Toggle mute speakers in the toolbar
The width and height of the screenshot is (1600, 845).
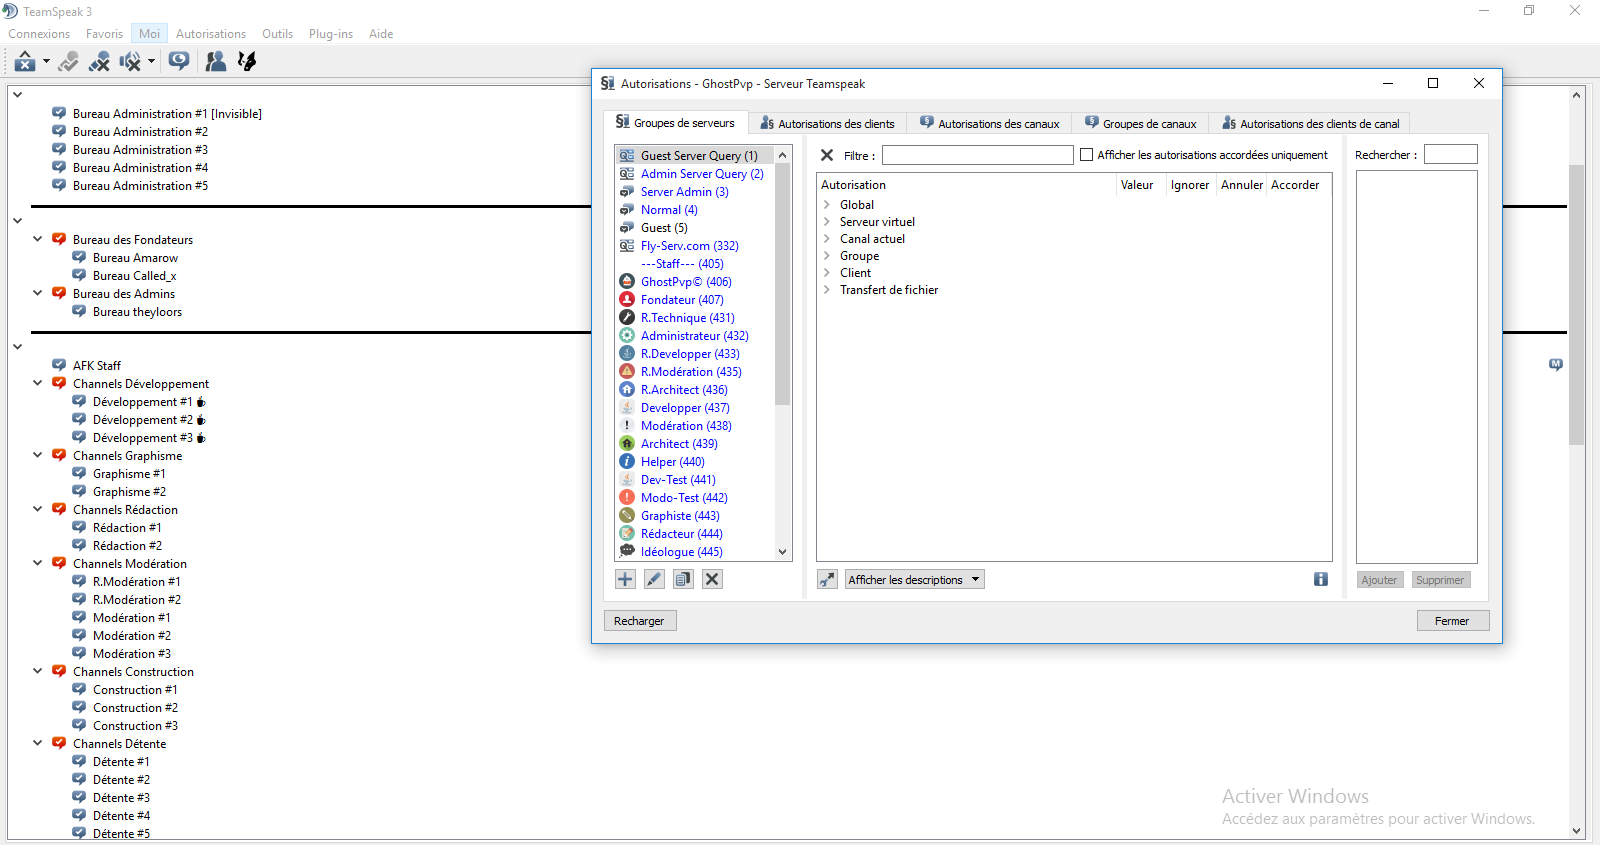coord(130,62)
